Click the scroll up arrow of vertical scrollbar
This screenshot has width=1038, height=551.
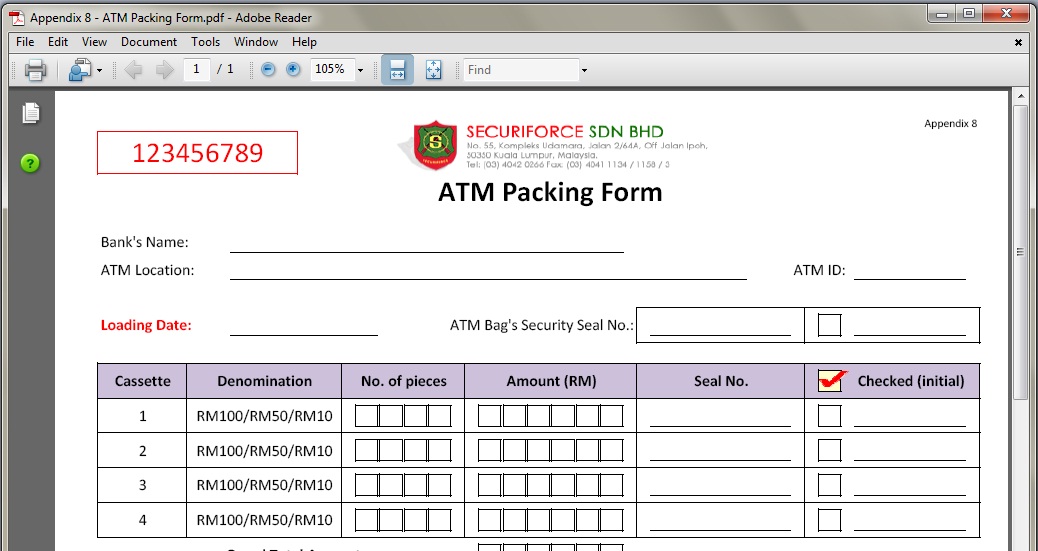click(x=1020, y=97)
